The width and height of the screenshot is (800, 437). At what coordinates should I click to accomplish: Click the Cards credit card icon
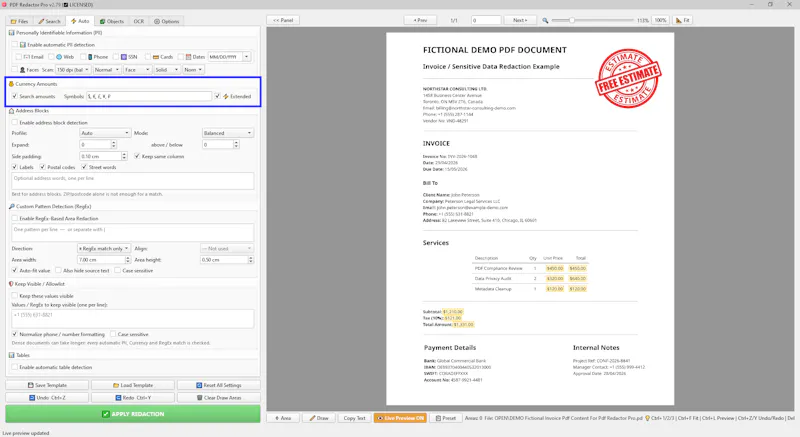(156, 57)
